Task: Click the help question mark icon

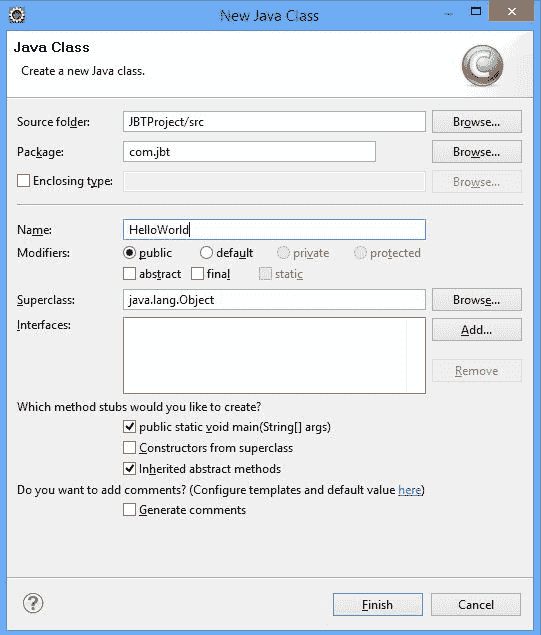Action: pos(33,603)
